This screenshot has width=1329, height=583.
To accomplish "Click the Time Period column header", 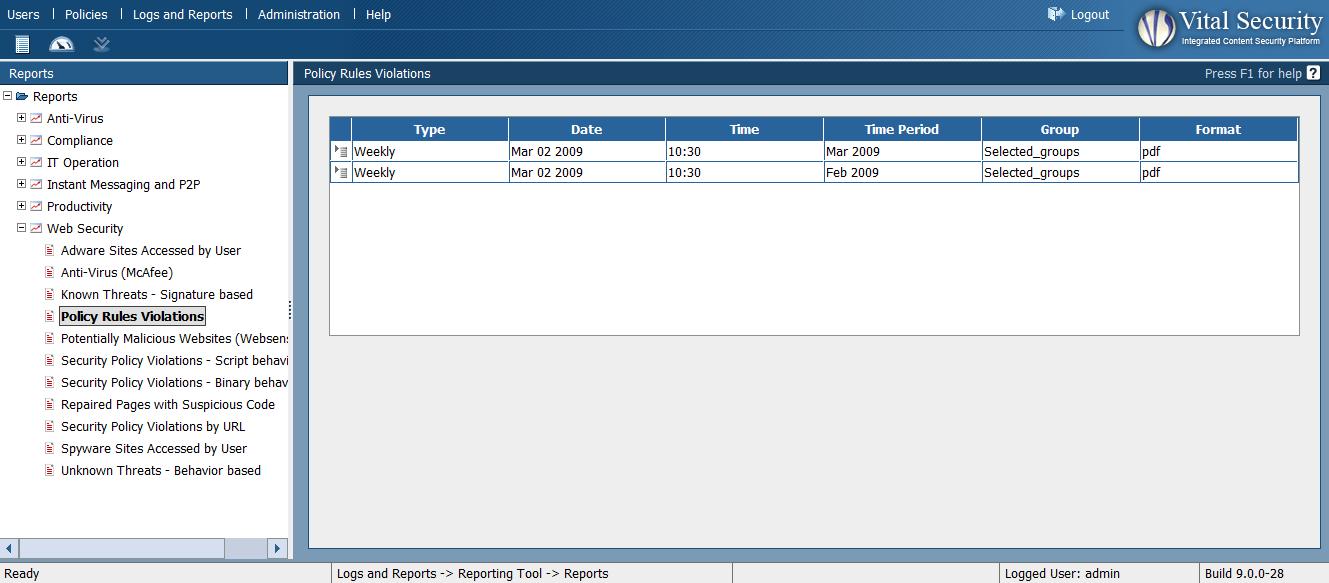I will tap(901, 129).
